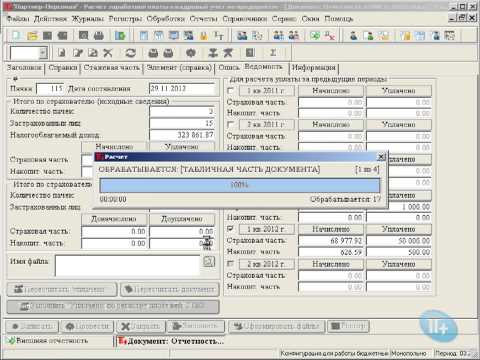Screen dimensions: 480x360
Task: Click the Провести button at bottom
Action: (x=87, y=326)
